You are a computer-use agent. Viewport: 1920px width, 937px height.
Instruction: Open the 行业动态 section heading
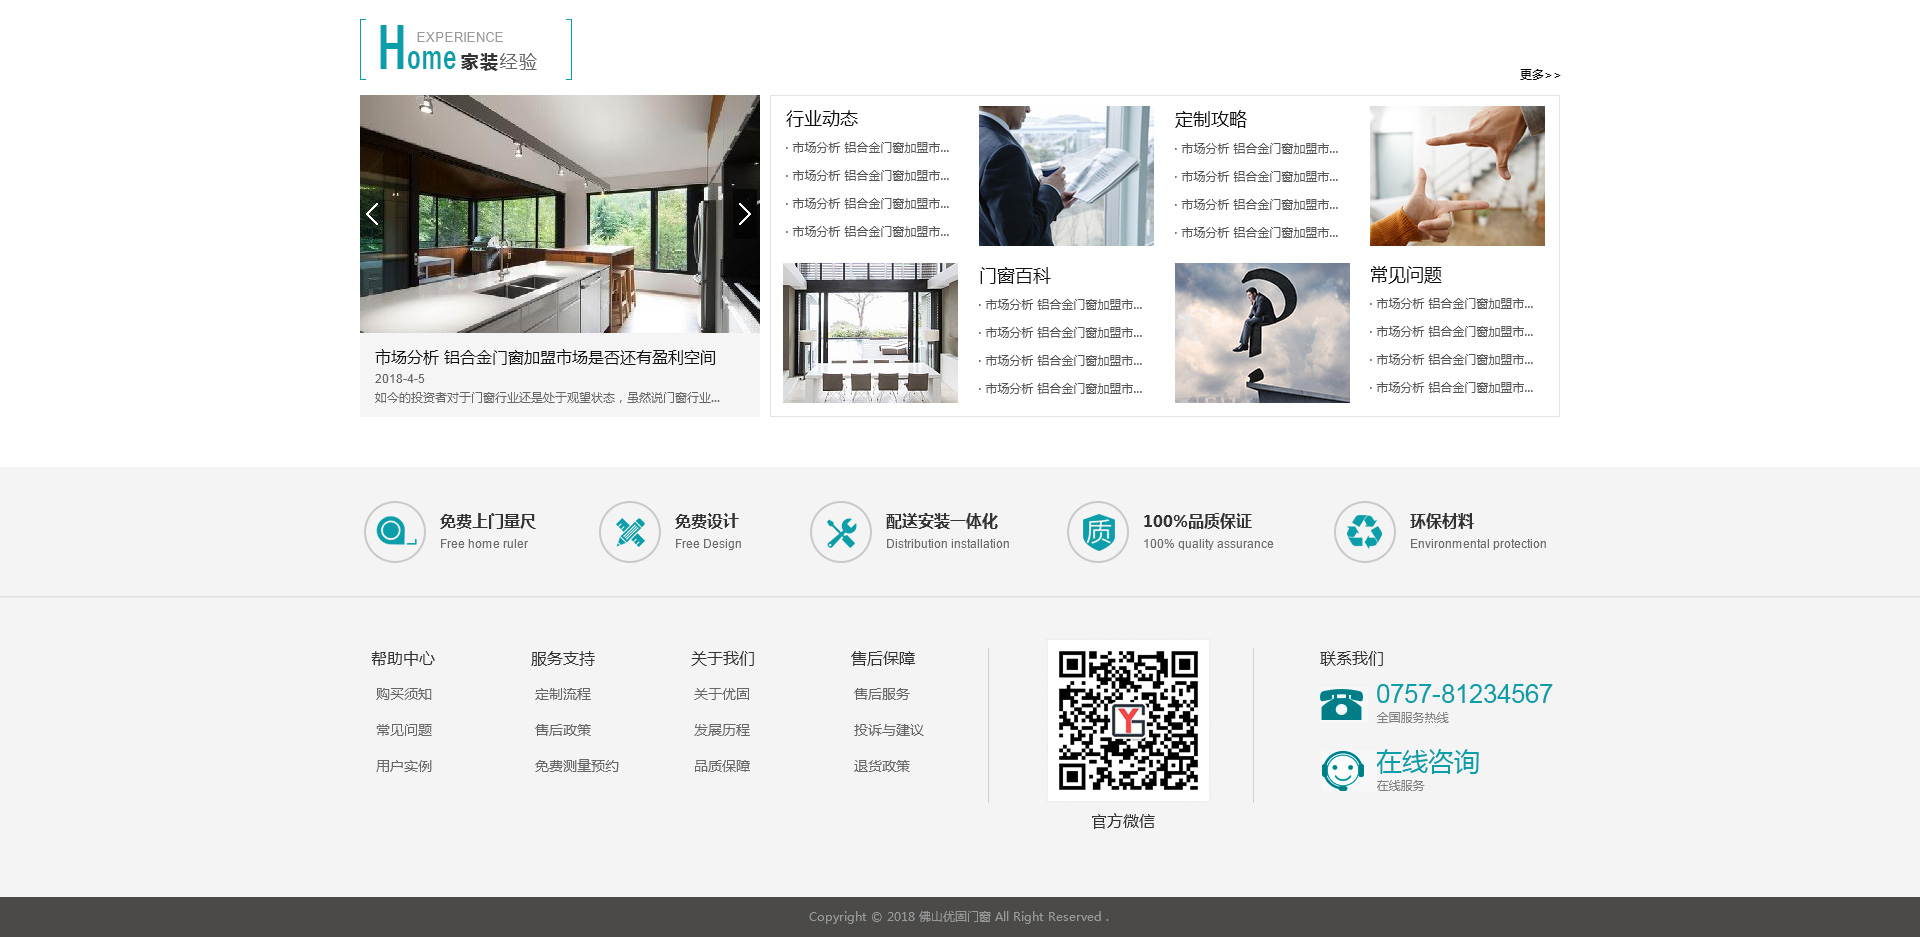[822, 119]
